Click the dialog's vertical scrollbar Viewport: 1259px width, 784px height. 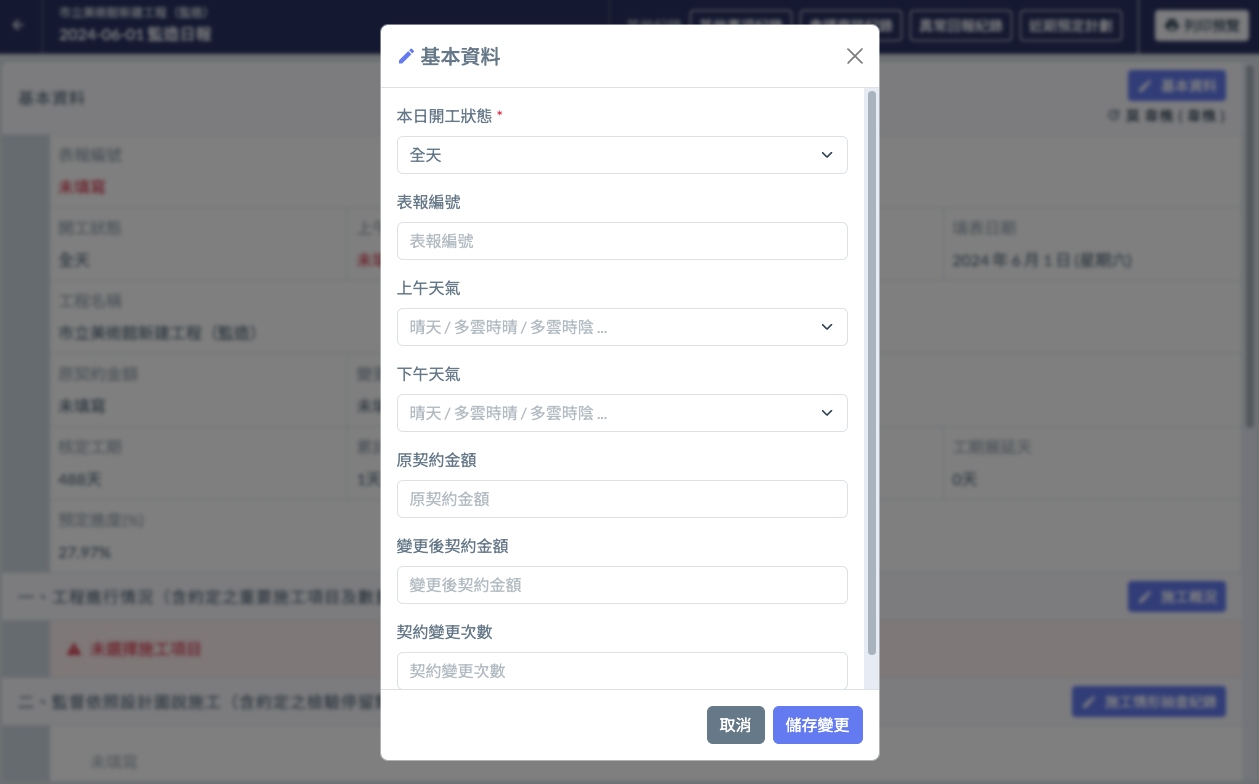pos(872,372)
